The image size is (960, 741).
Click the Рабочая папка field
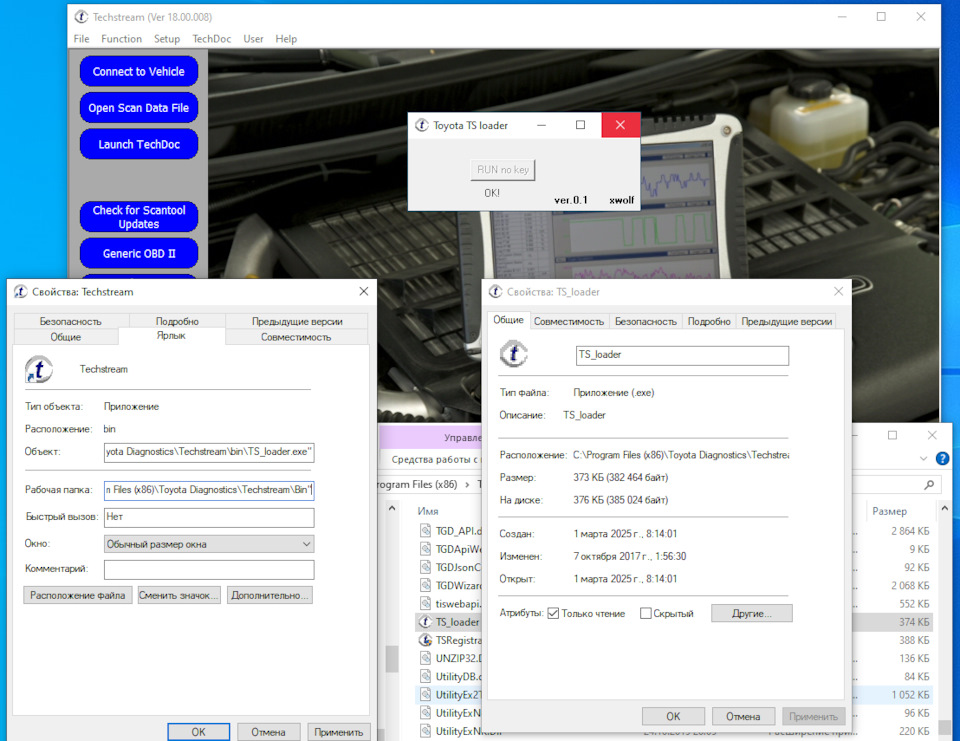point(209,490)
